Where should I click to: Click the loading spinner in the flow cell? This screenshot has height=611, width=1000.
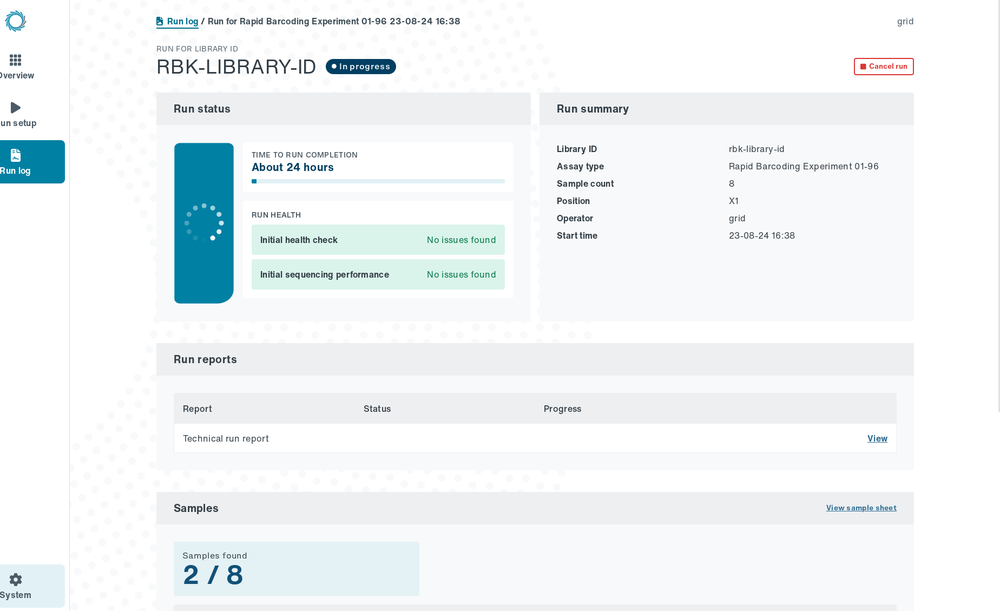[x=204, y=222]
